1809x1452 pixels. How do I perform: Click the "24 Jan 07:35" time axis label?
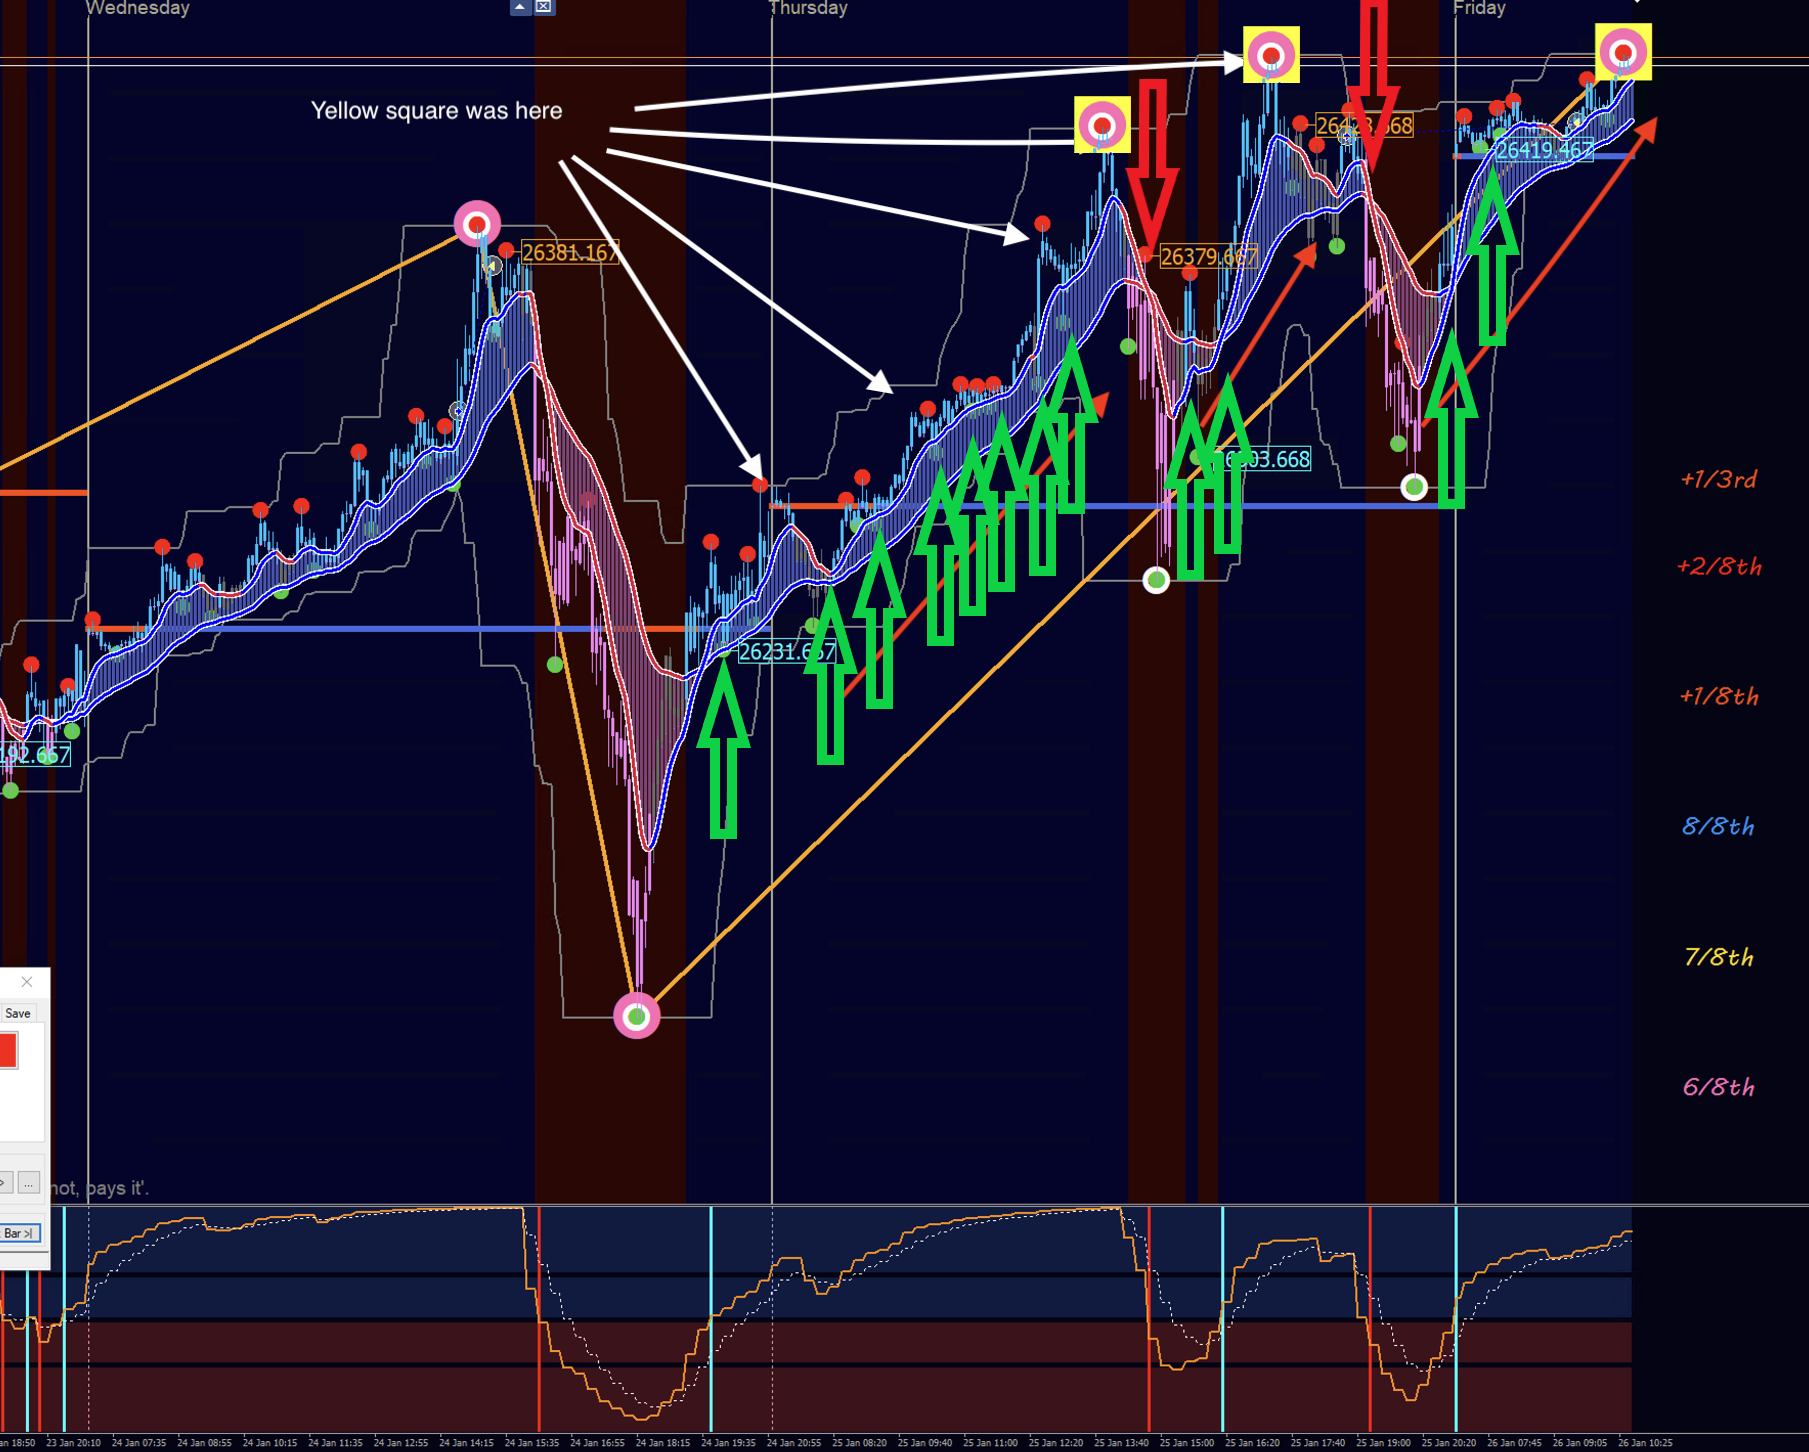[x=139, y=1443]
